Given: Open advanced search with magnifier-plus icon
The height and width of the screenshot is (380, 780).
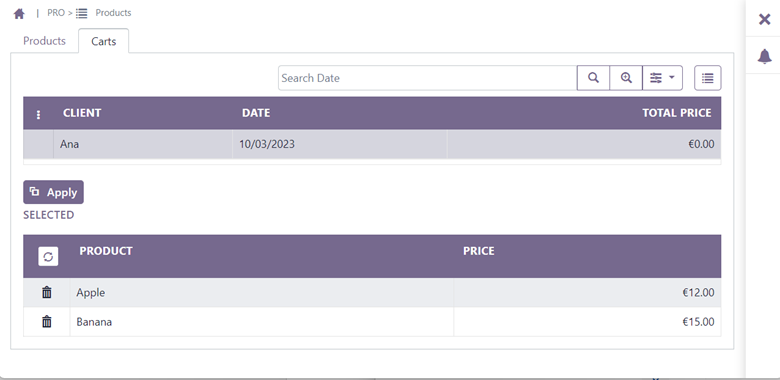Looking at the screenshot, I should click(626, 78).
